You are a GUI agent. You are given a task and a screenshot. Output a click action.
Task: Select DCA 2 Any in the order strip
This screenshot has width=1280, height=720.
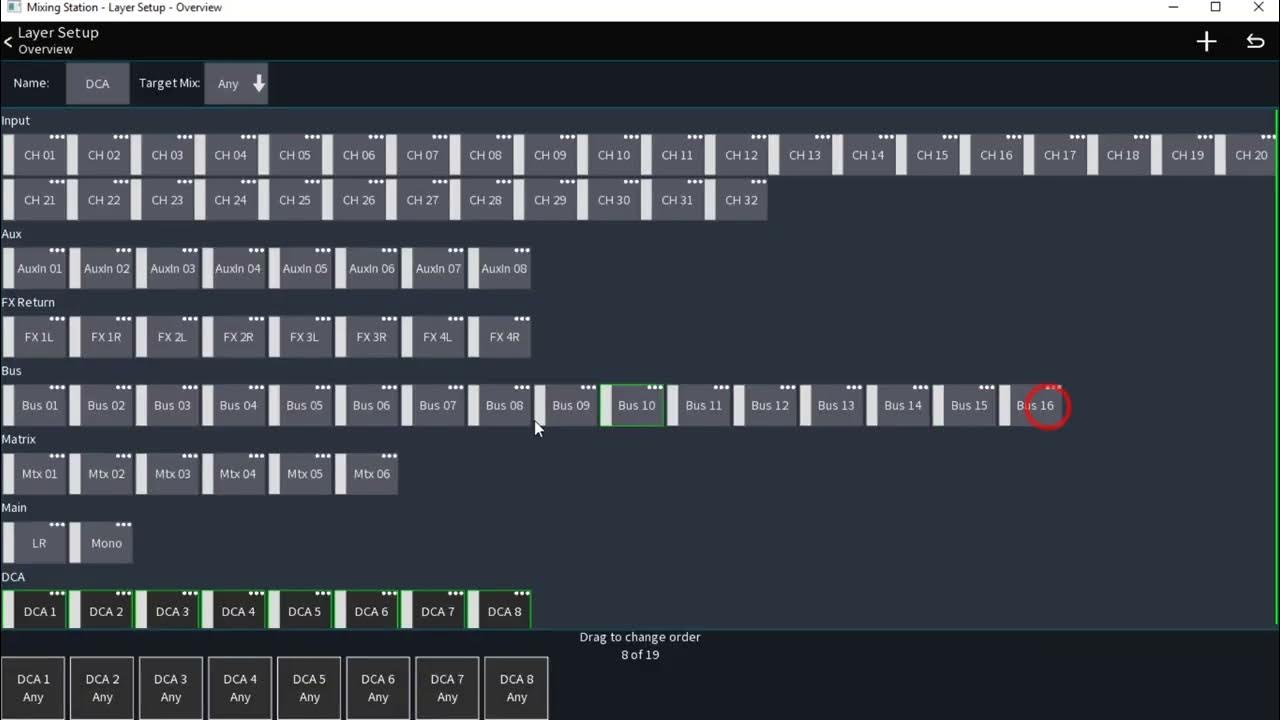[102, 688]
